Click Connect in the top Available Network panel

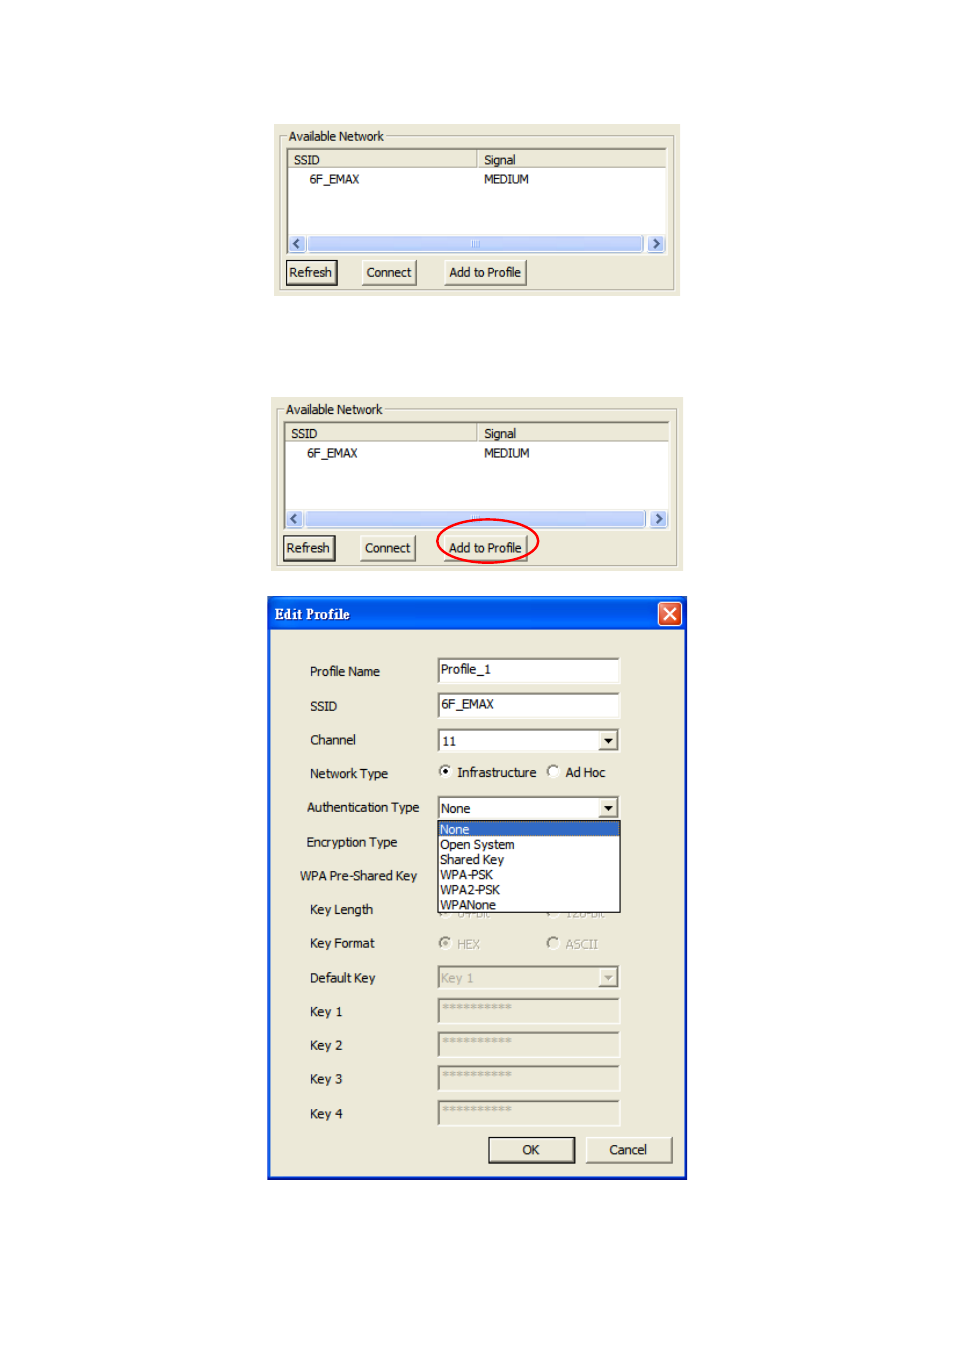click(389, 273)
